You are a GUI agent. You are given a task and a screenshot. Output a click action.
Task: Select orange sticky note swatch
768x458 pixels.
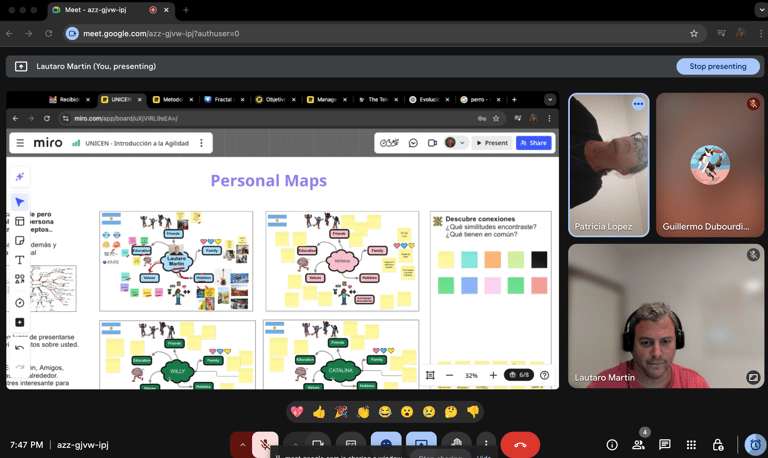[x=492, y=260]
